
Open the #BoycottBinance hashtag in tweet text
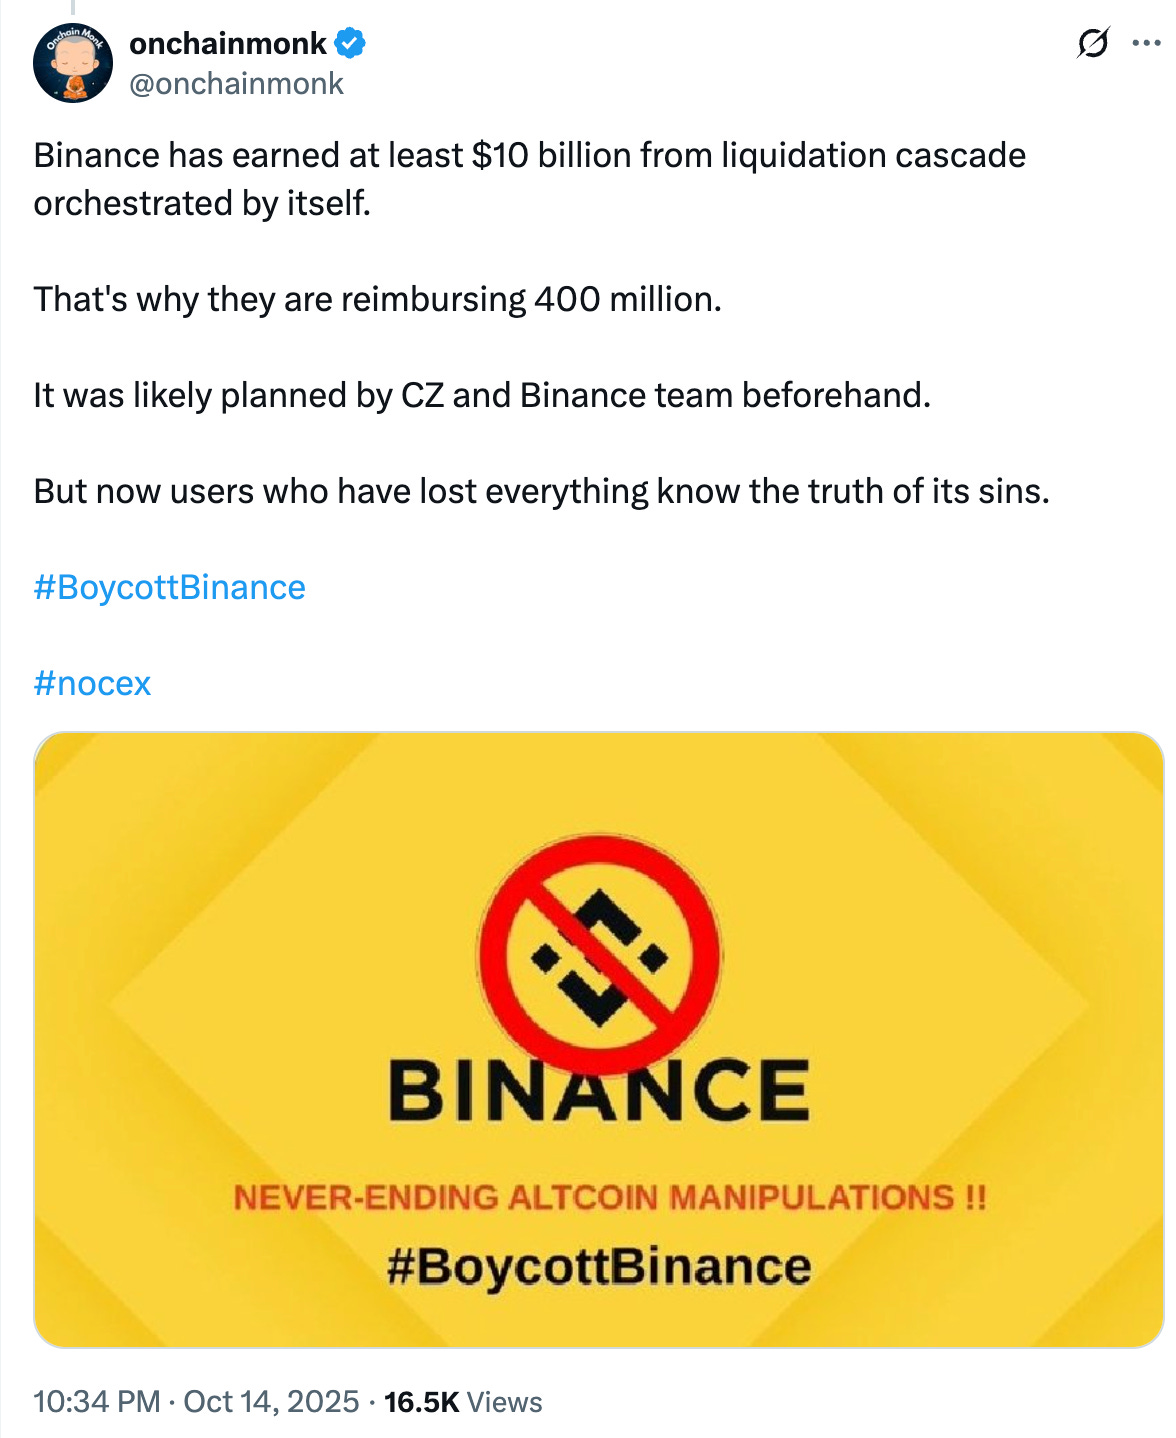(169, 587)
